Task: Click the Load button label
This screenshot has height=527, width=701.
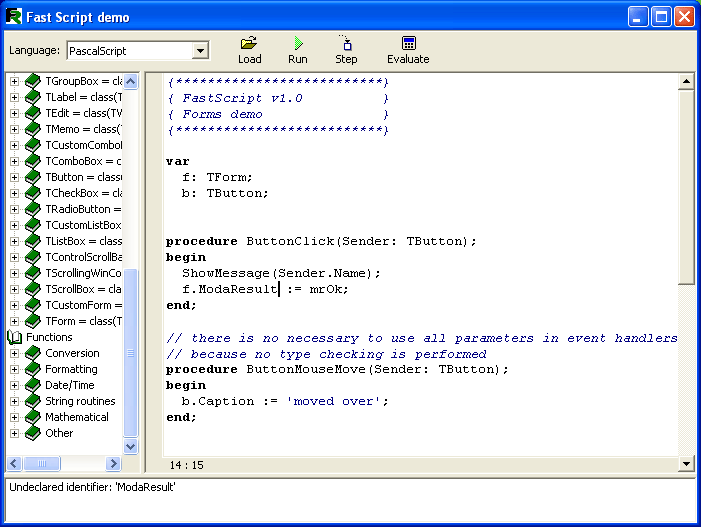Action: 249,59
